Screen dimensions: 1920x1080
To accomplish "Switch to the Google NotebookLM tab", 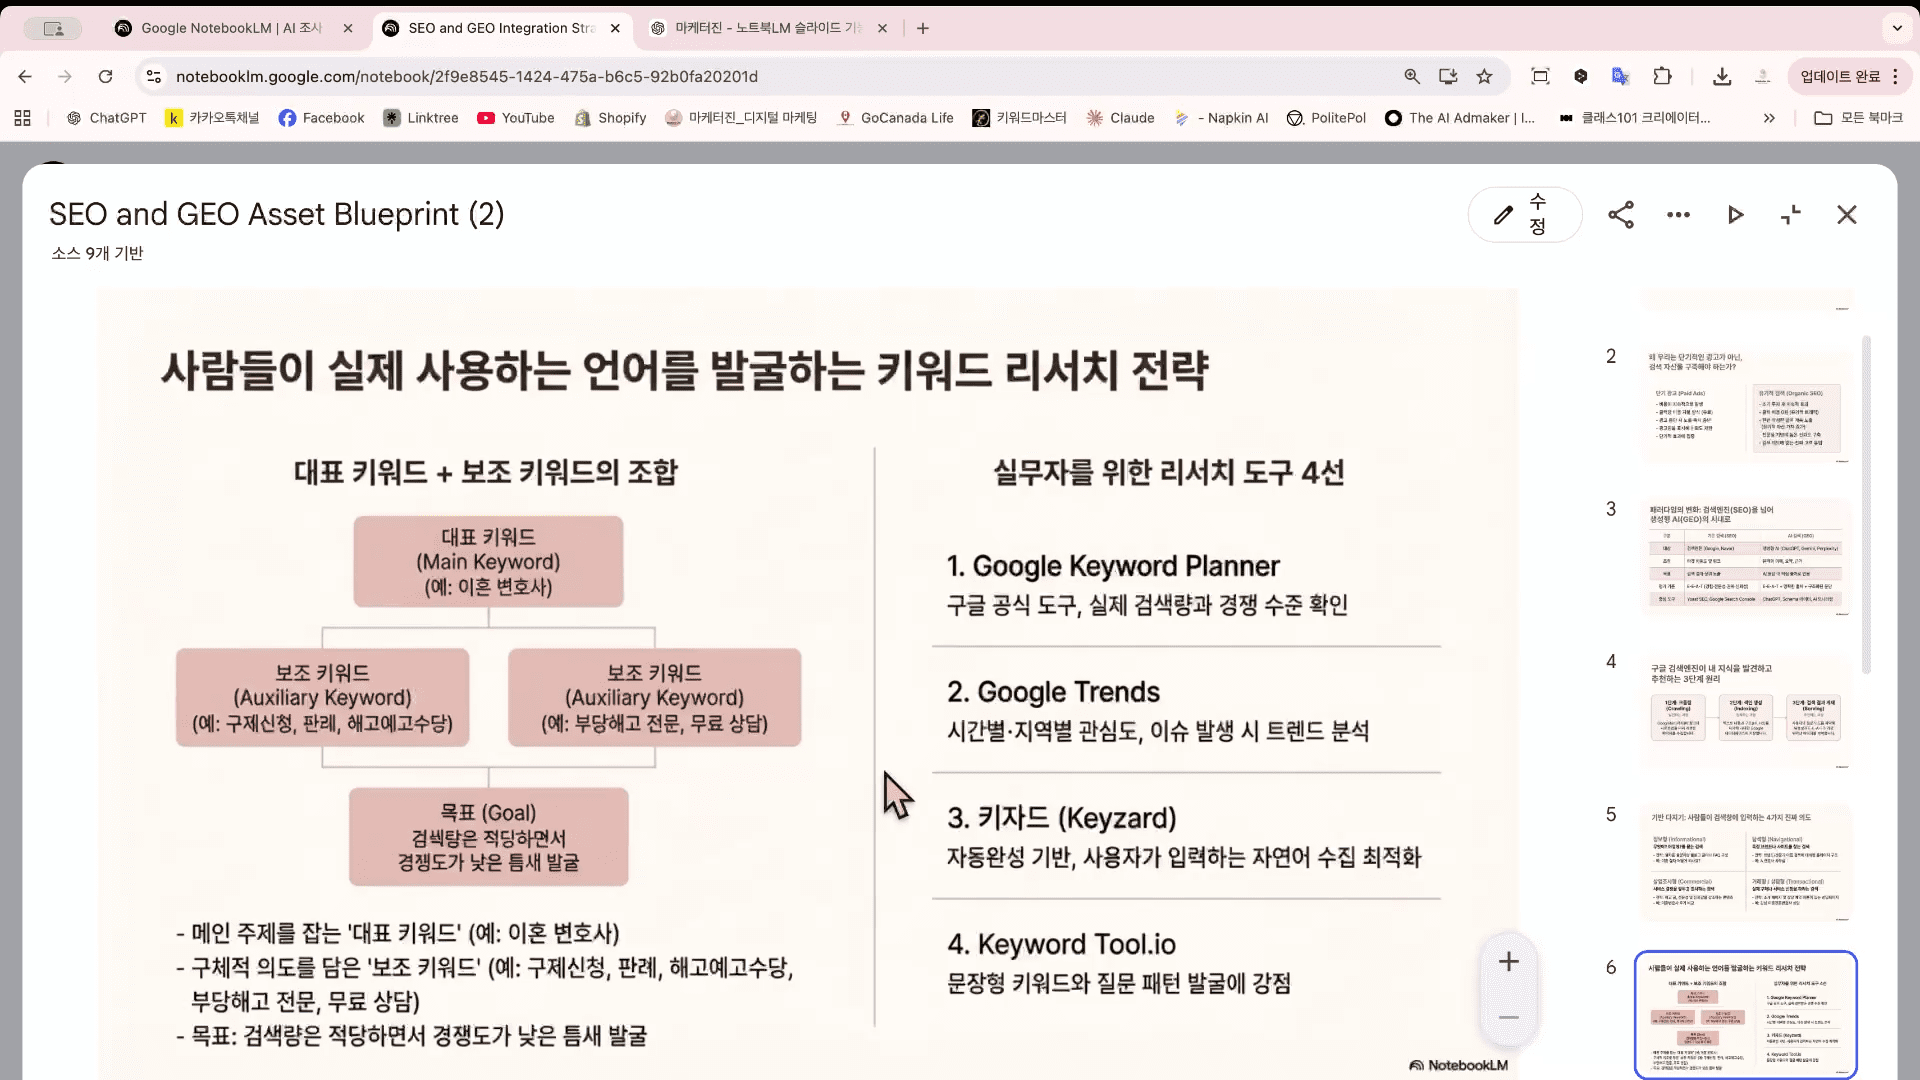I will coord(232,28).
